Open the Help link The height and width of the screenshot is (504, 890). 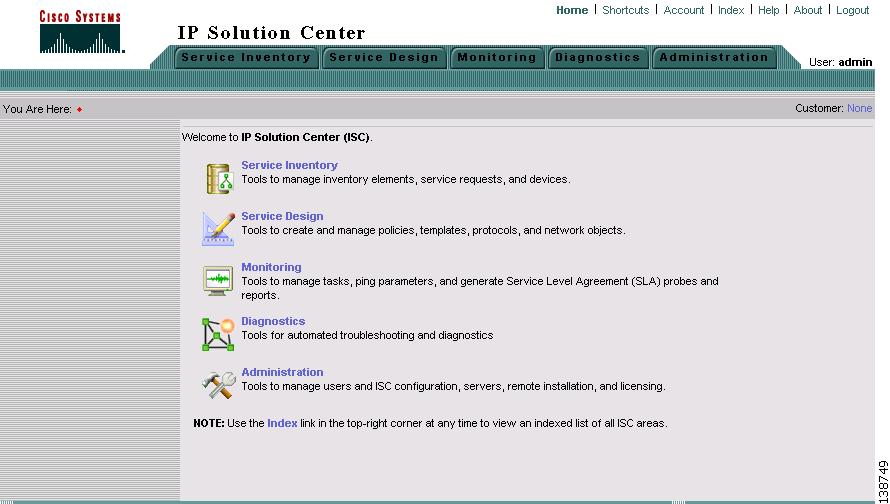pos(769,10)
